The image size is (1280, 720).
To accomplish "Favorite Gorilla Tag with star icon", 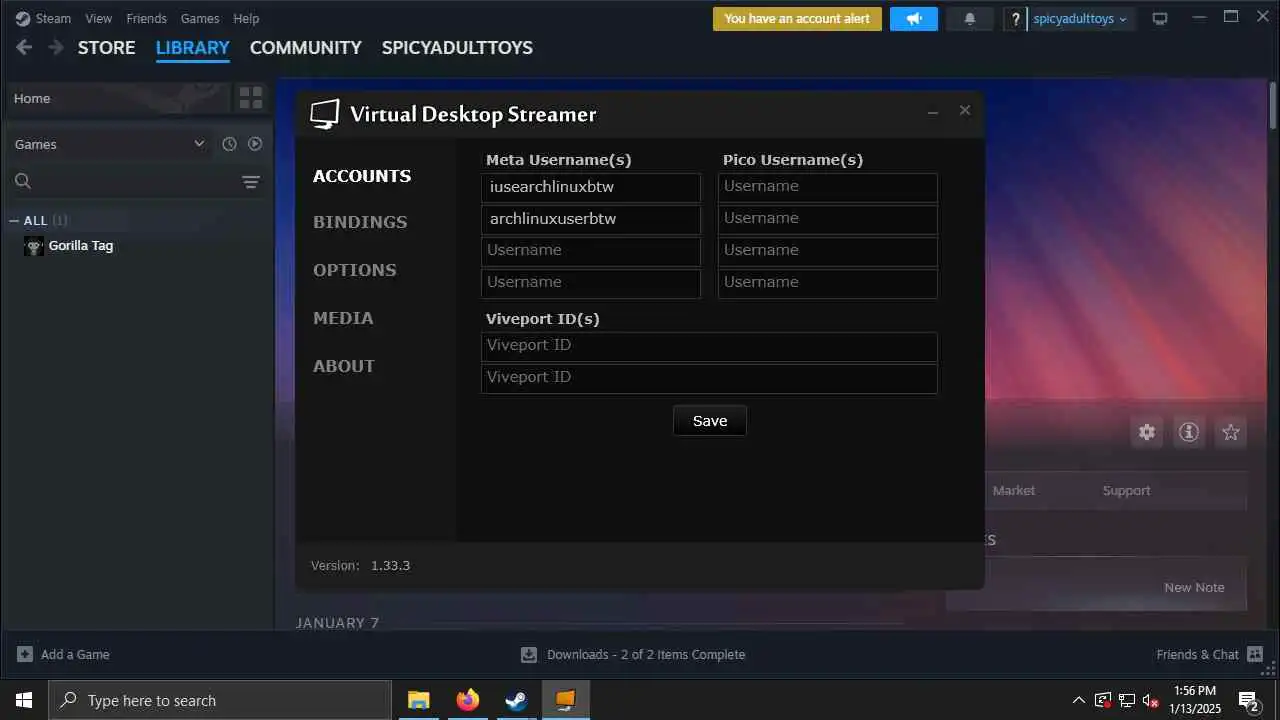I will 1231,432.
